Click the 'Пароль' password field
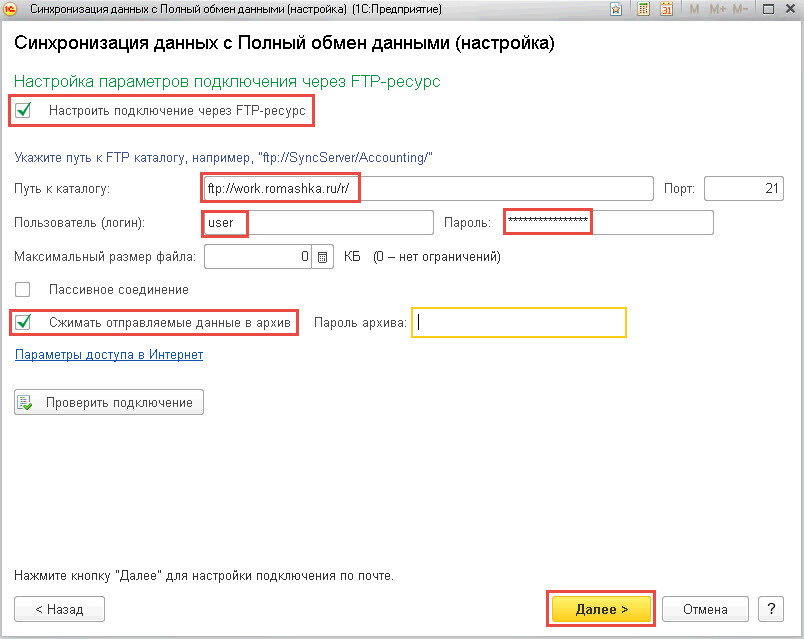The width and height of the screenshot is (804, 639). 609,223
